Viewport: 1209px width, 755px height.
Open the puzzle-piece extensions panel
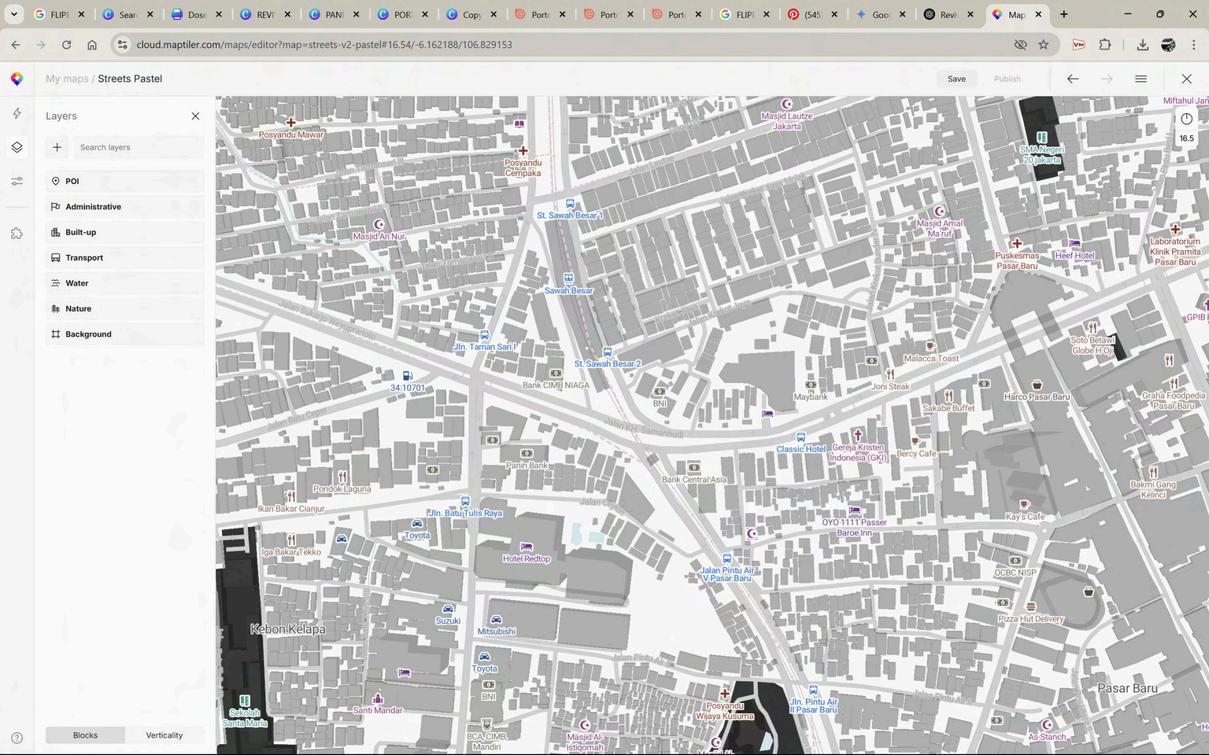[17, 233]
